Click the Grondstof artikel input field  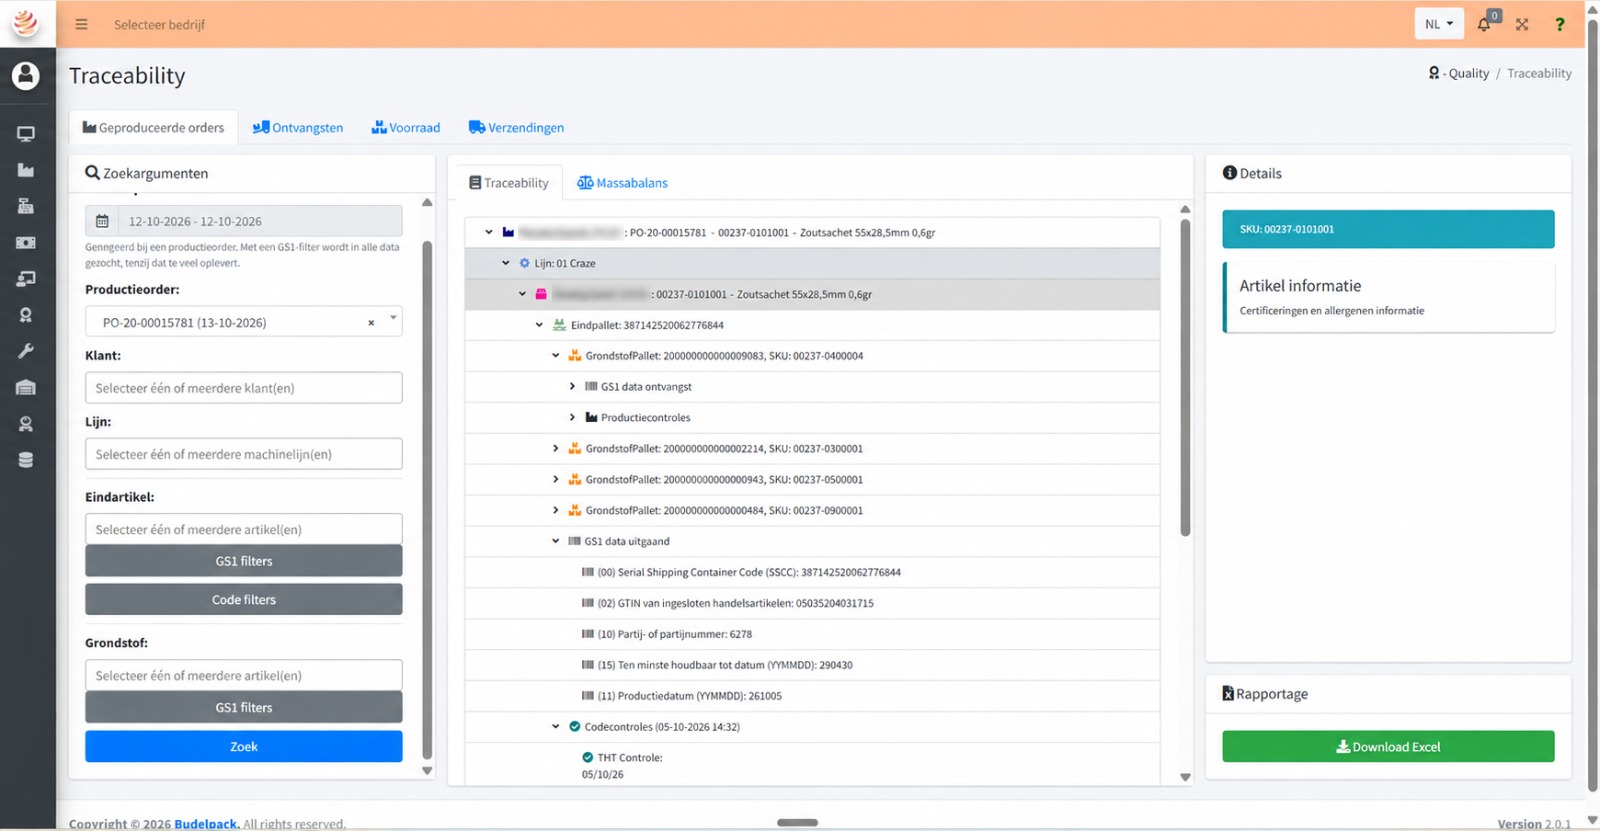click(x=244, y=676)
